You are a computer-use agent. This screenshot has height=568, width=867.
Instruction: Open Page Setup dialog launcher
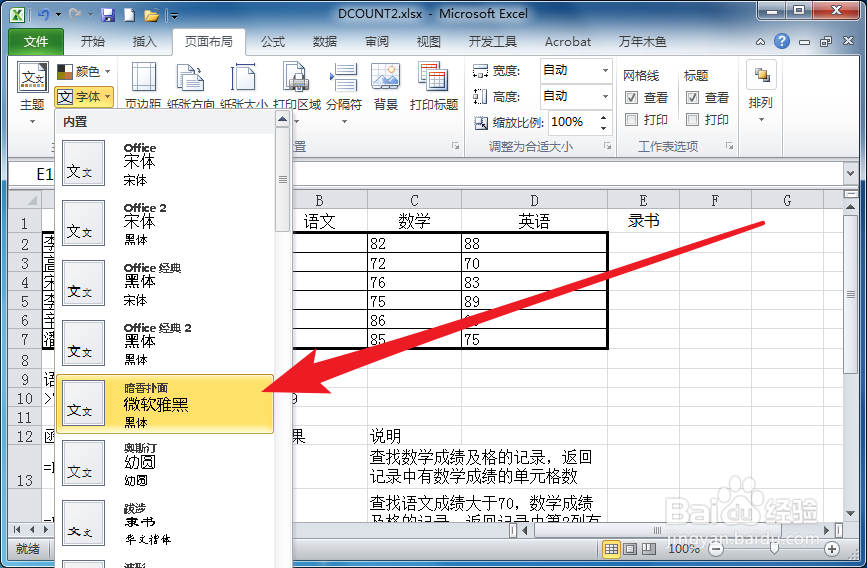(x=455, y=146)
